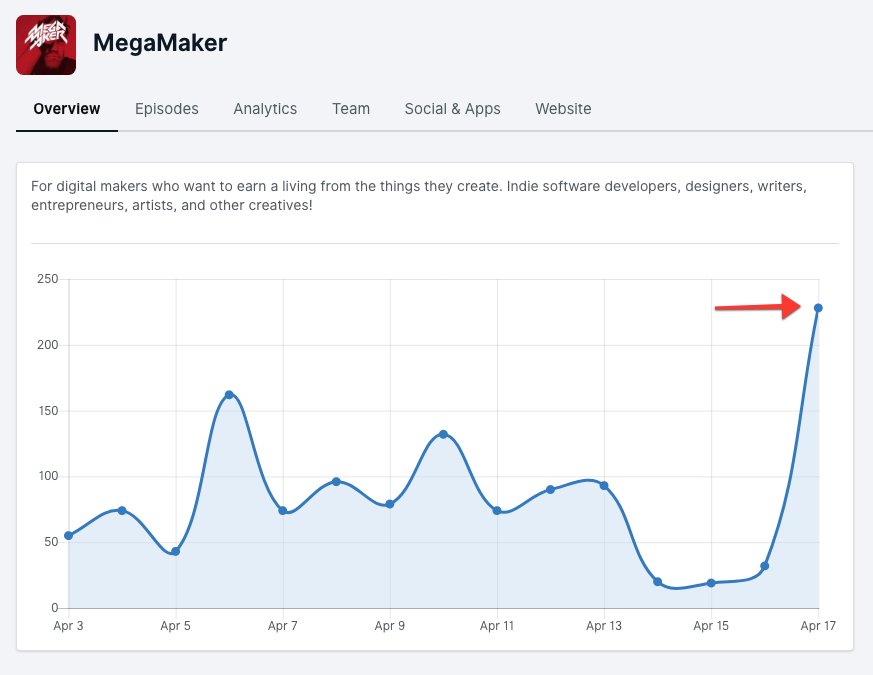
Task: Select the Apr 13 data point
Action: [x=604, y=486]
